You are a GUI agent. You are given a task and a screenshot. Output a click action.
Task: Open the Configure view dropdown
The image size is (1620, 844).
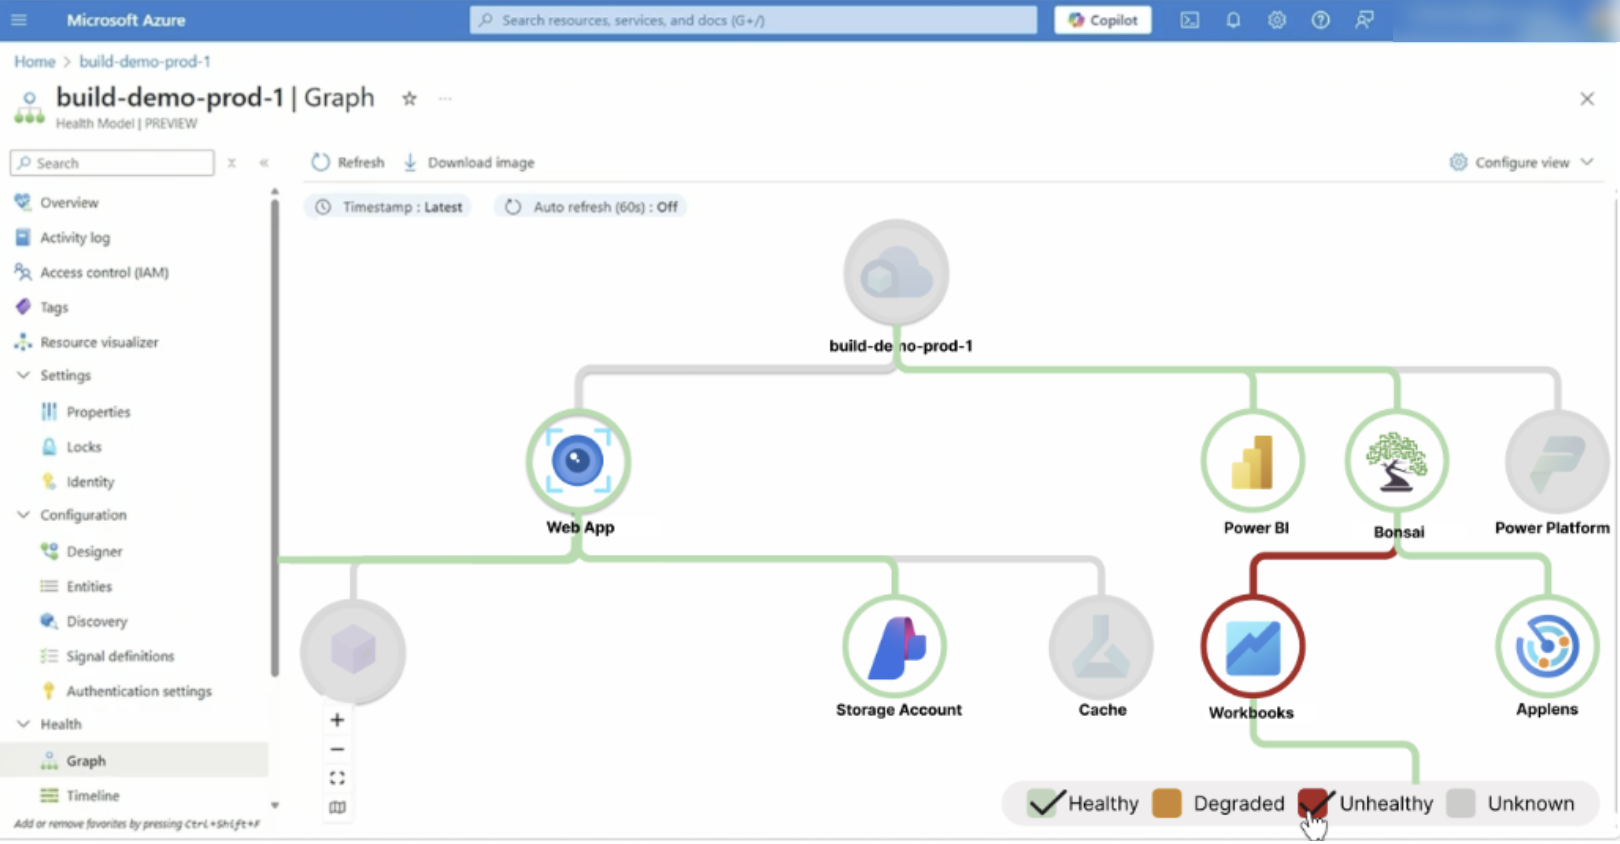1521,162
